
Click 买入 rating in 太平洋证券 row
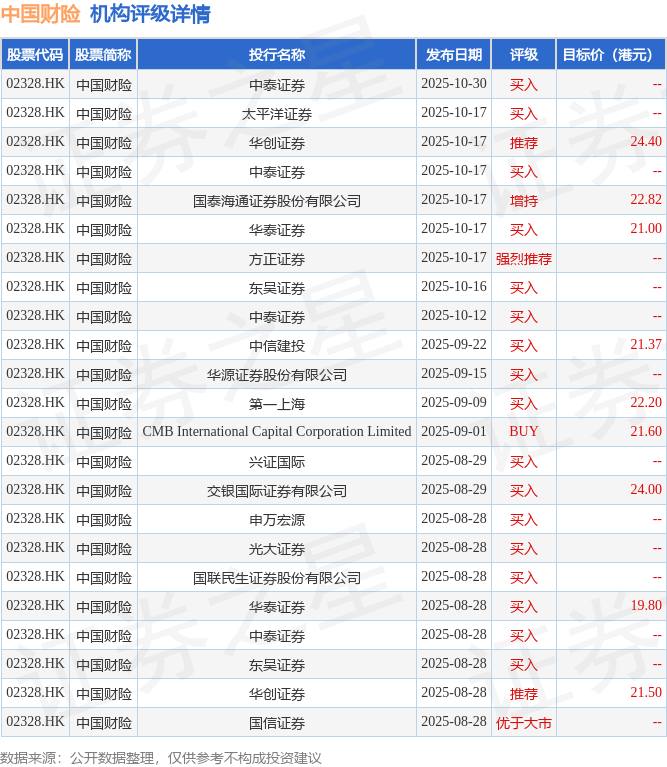(524, 114)
